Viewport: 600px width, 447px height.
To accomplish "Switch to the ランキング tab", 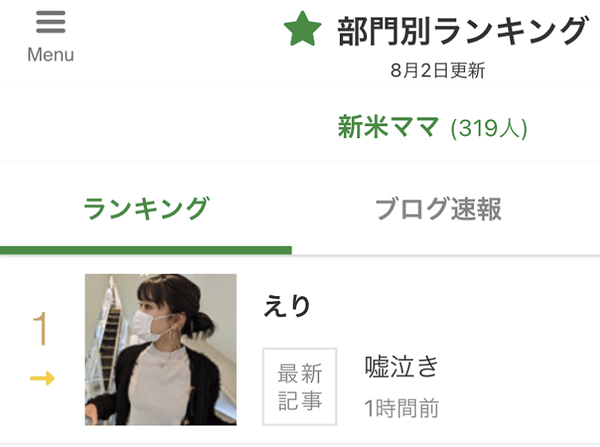I will tap(146, 209).
